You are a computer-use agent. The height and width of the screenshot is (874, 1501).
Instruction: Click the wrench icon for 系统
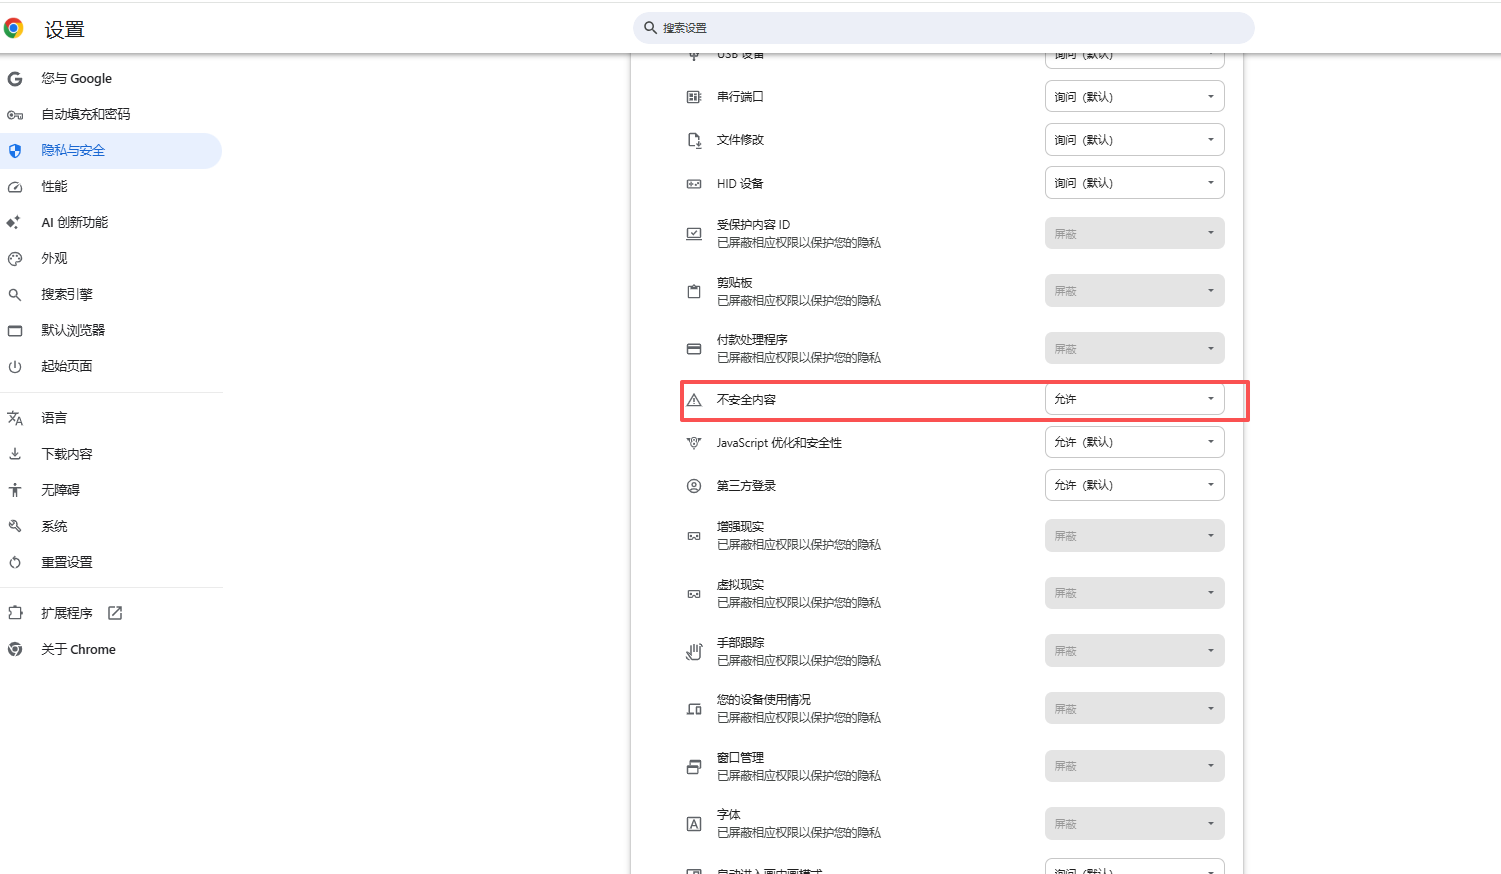click(x=15, y=526)
